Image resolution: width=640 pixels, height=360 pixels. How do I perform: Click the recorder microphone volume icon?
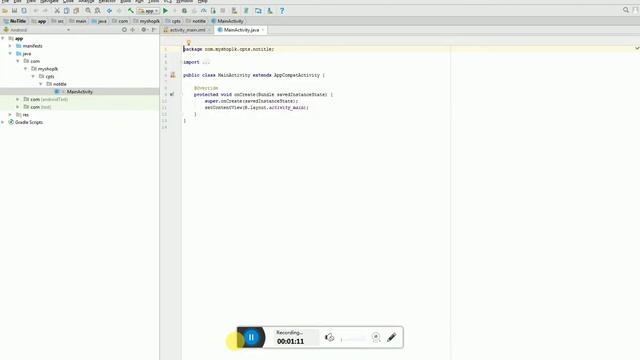click(x=329, y=337)
